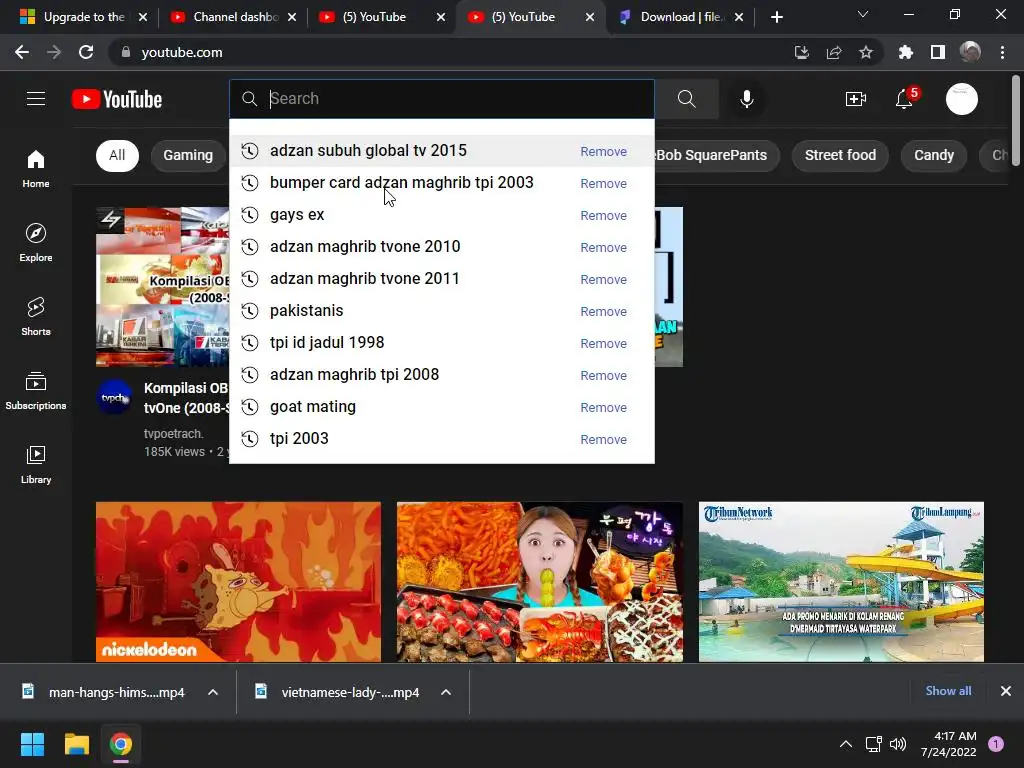This screenshot has width=1024, height=768.
Task: Click the browser Back arrow
Action: click(x=22, y=52)
